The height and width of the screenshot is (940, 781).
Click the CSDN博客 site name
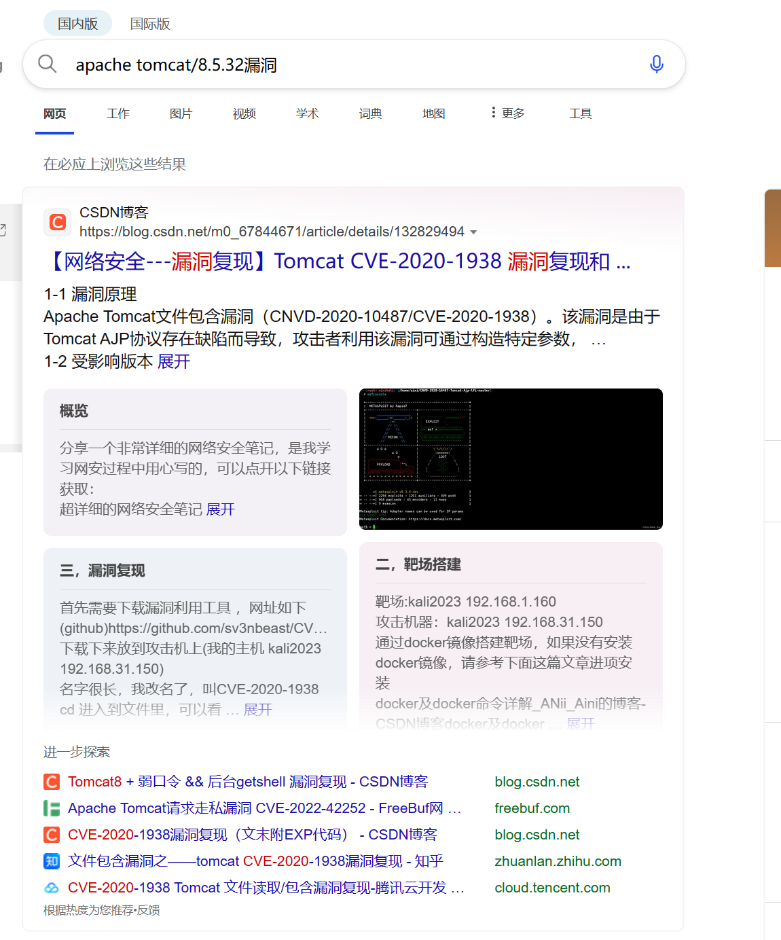[x=114, y=212]
